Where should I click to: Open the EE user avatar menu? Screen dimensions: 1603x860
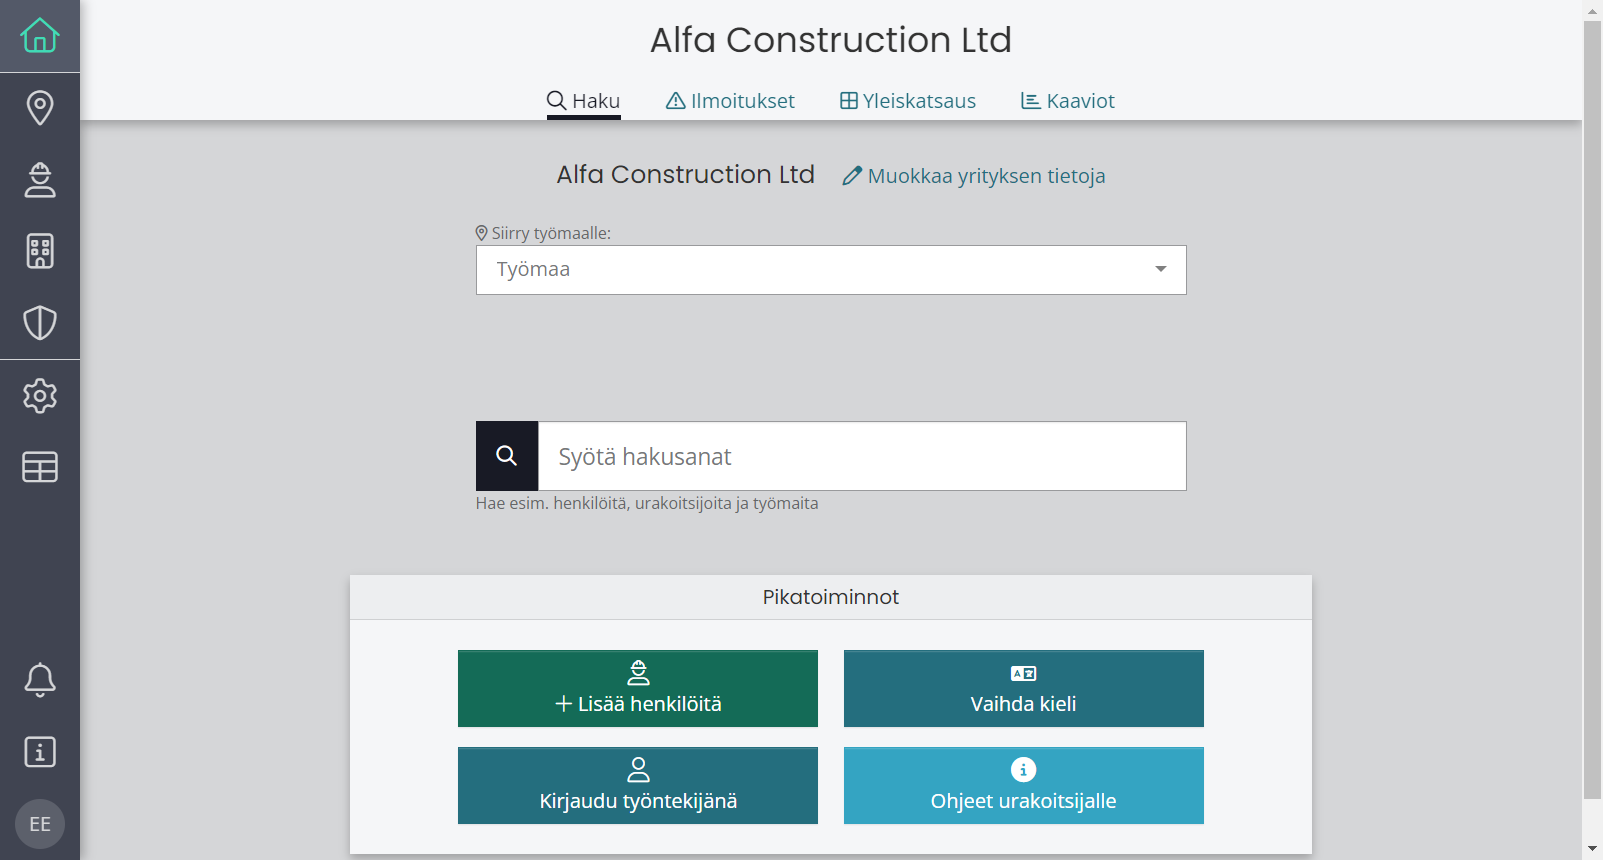point(40,824)
